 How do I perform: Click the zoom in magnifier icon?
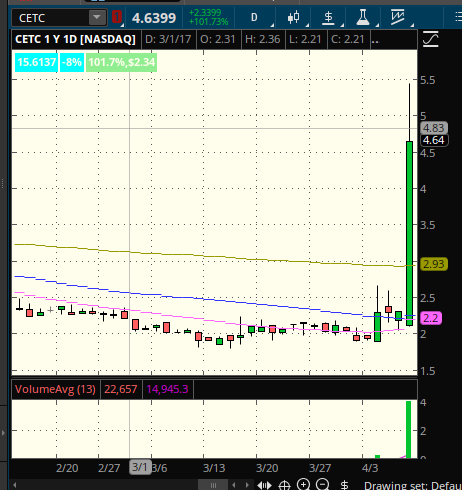pyautogui.click(x=303, y=484)
